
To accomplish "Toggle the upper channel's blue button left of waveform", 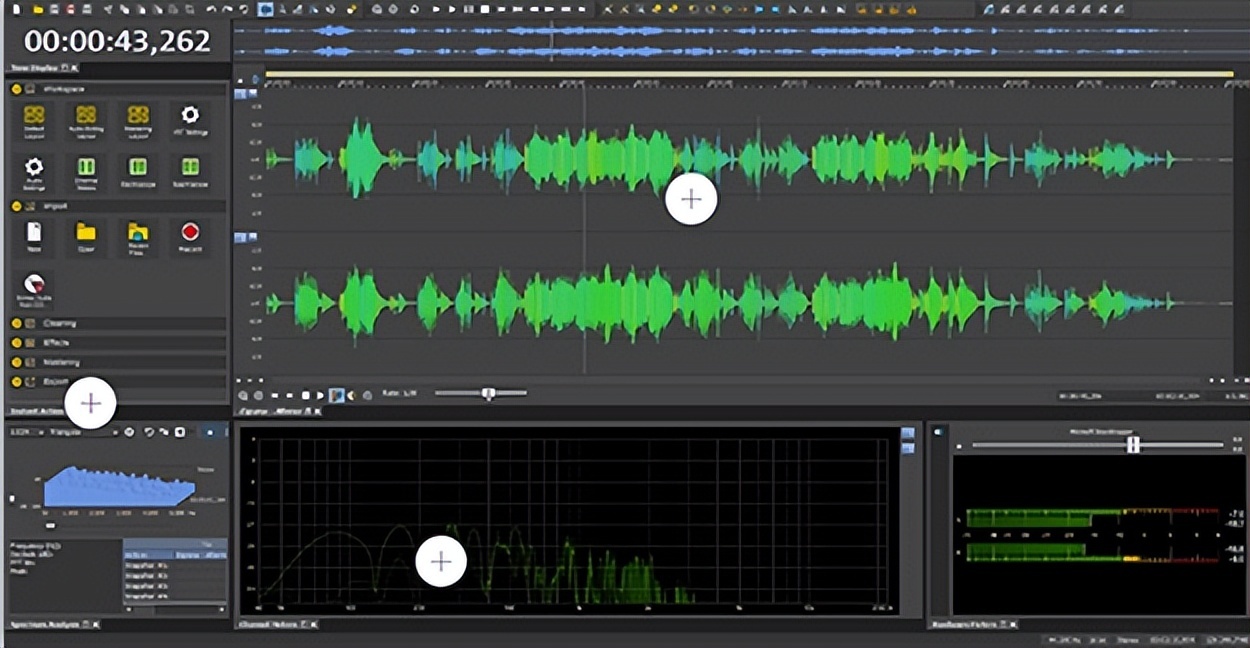I will (x=240, y=94).
